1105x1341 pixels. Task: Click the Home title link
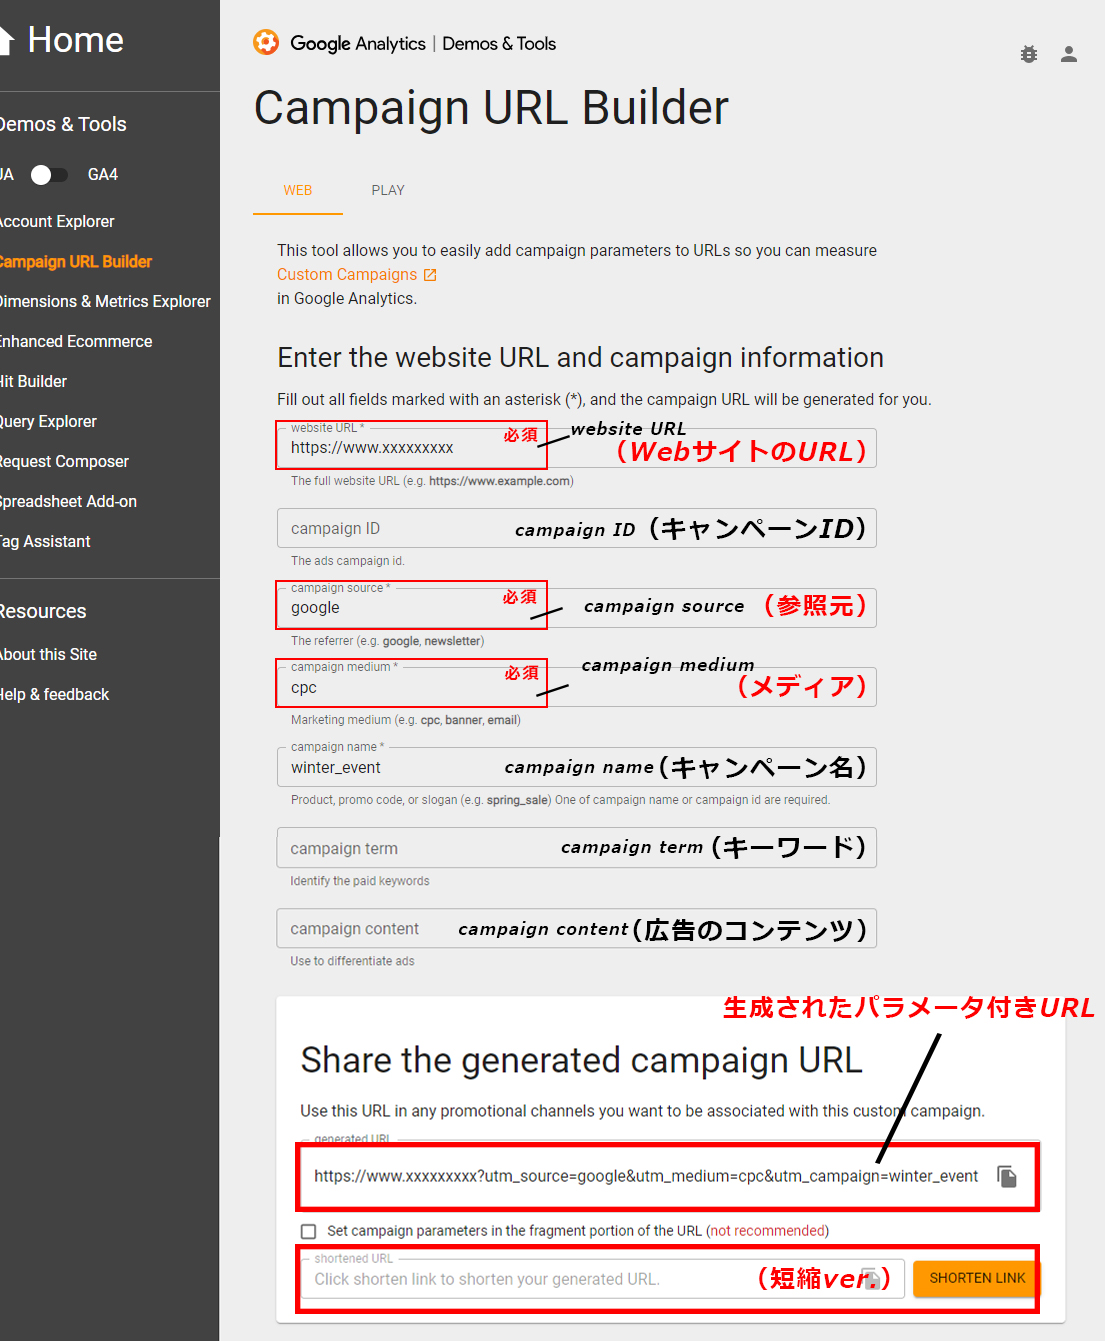(76, 40)
